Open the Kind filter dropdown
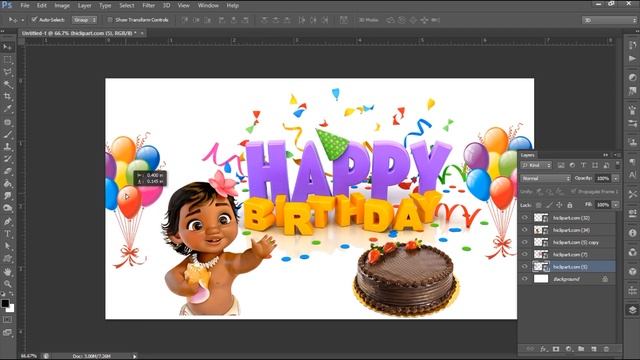The height and width of the screenshot is (360, 640). [x=536, y=165]
